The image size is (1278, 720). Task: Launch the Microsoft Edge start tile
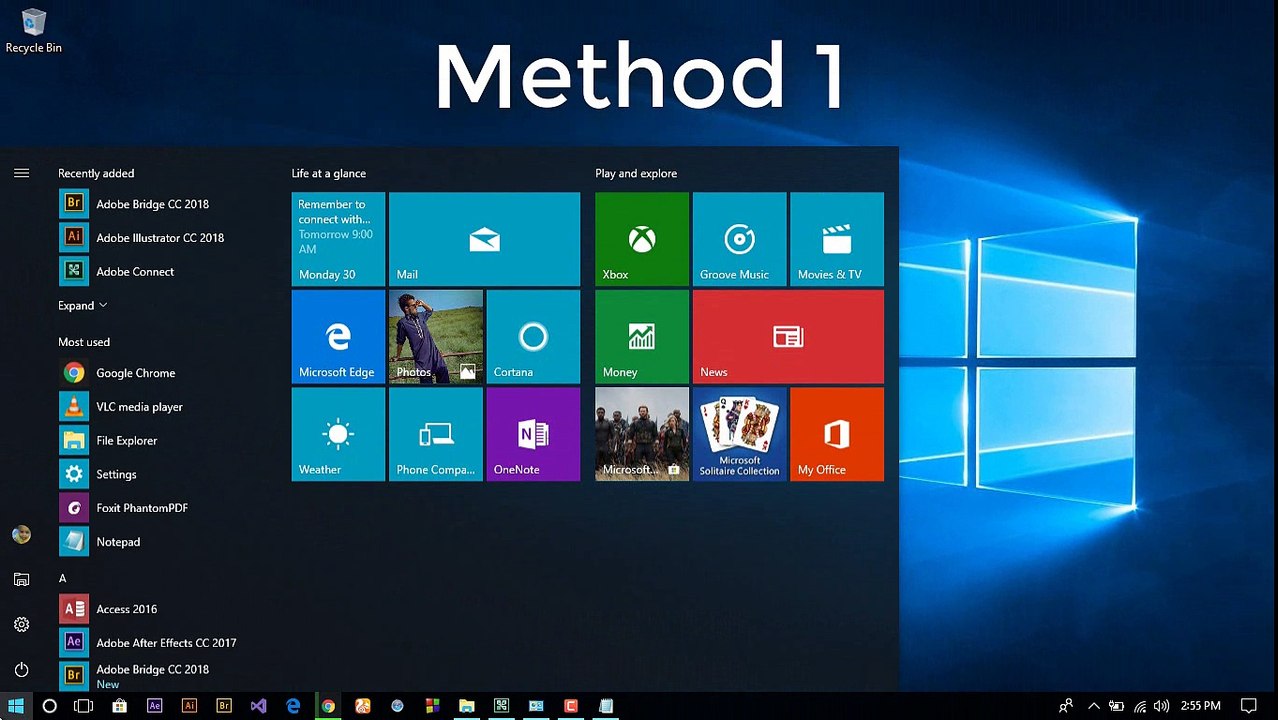click(338, 337)
